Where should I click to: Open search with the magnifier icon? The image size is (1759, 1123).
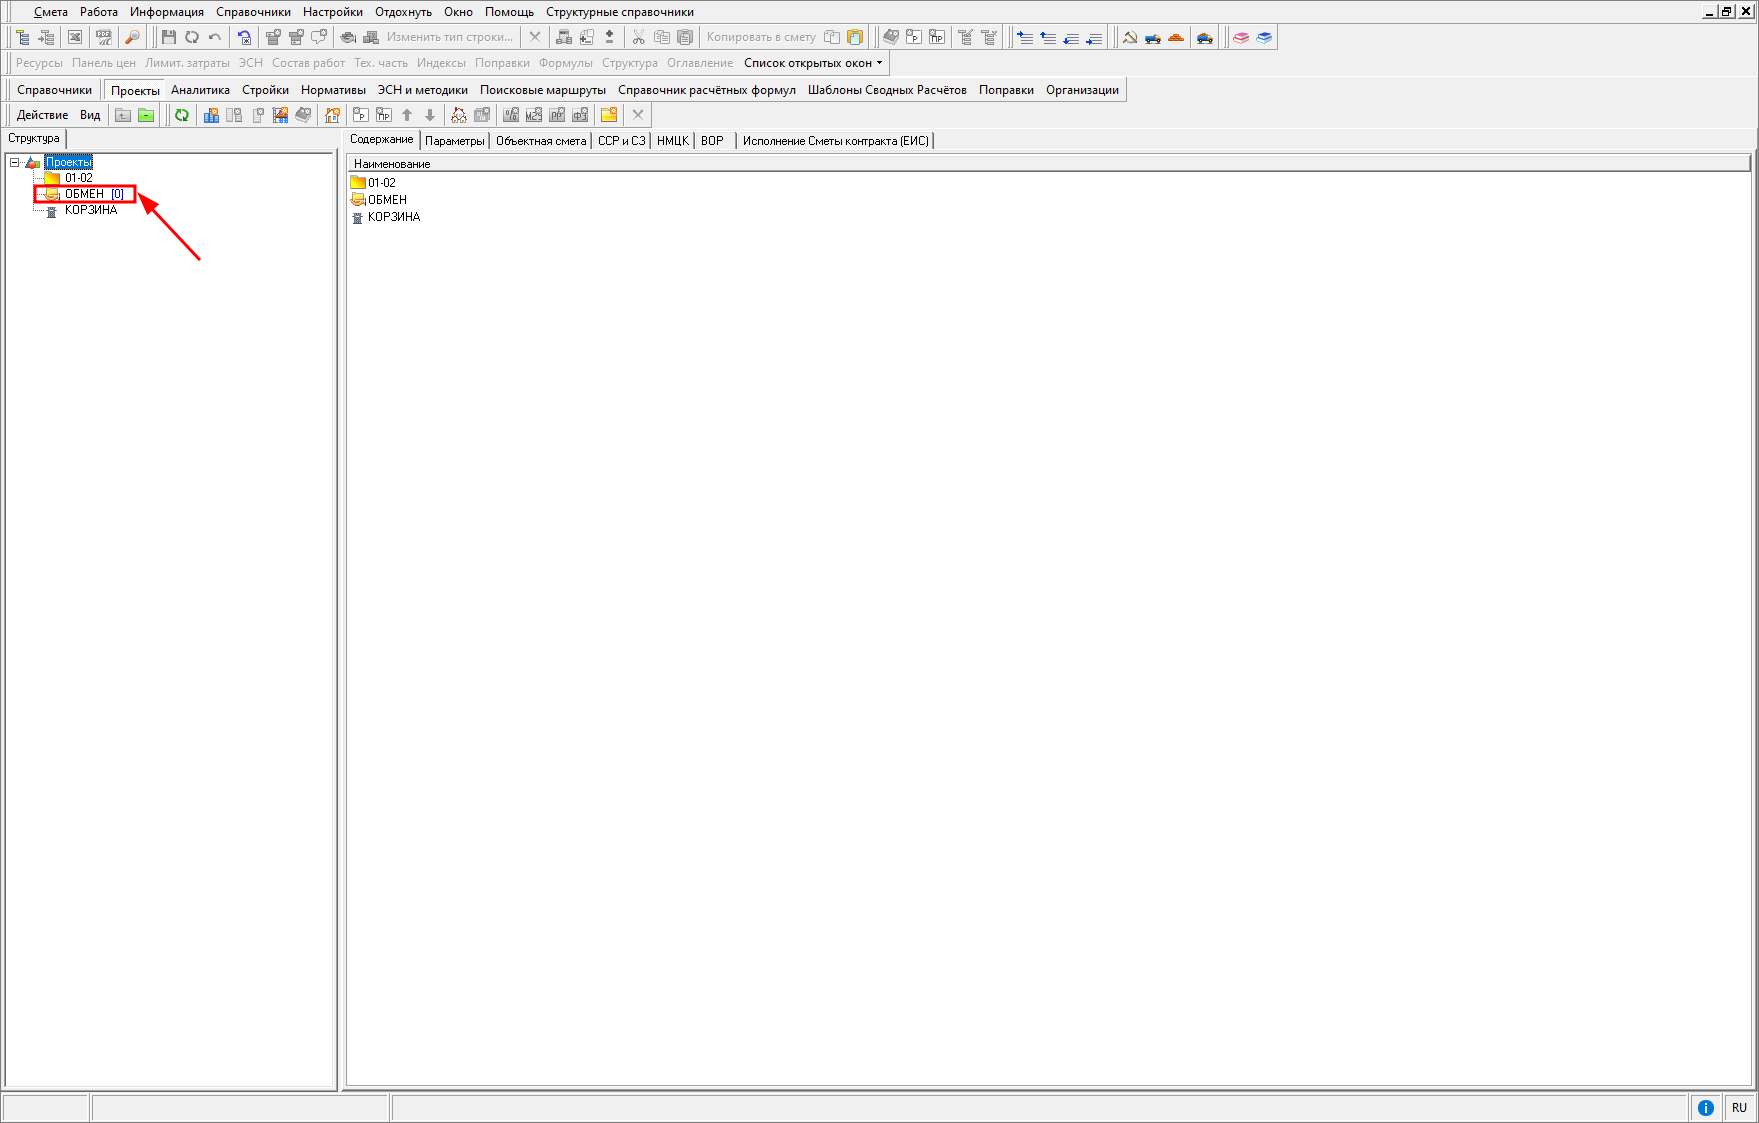132,37
